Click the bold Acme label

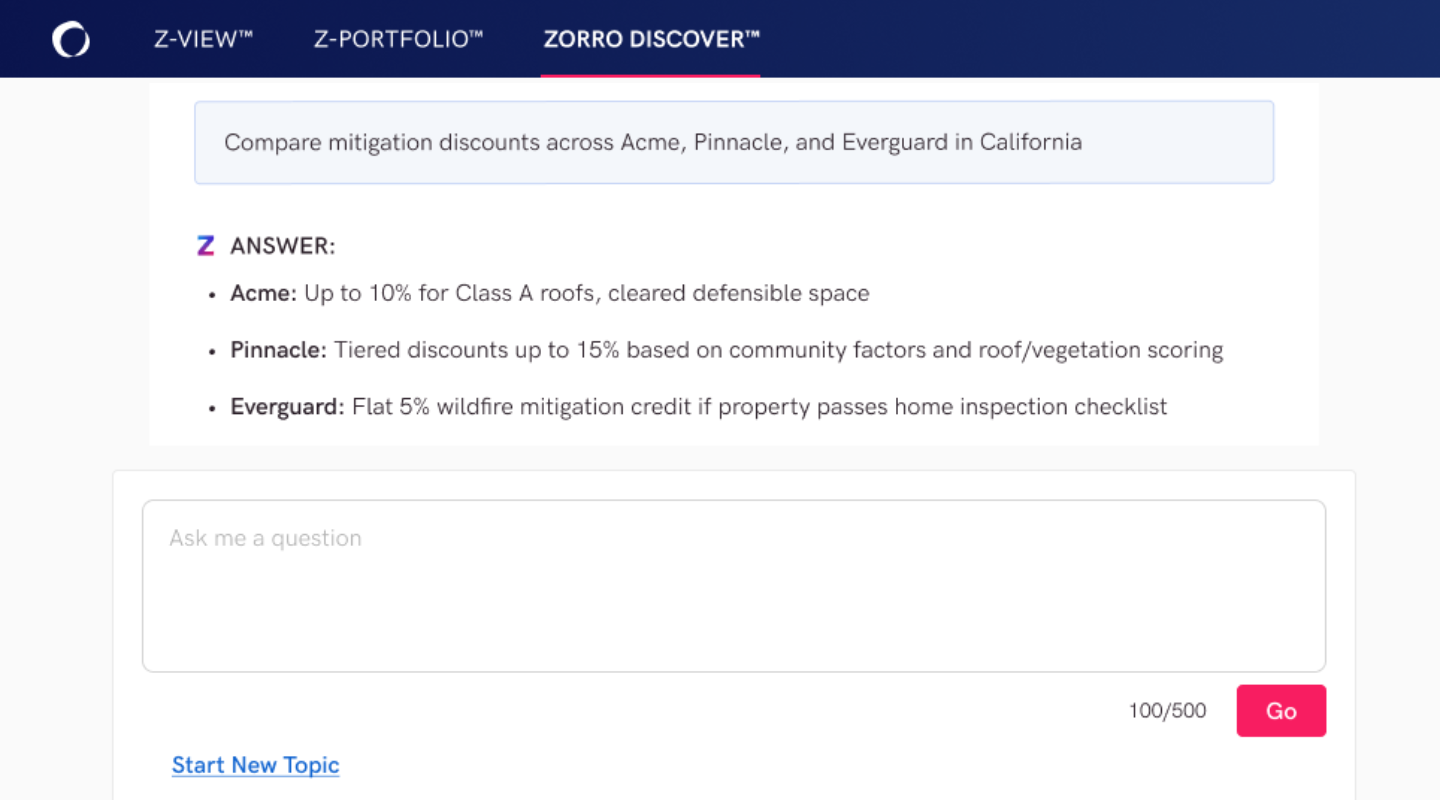[x=264, y=293]
